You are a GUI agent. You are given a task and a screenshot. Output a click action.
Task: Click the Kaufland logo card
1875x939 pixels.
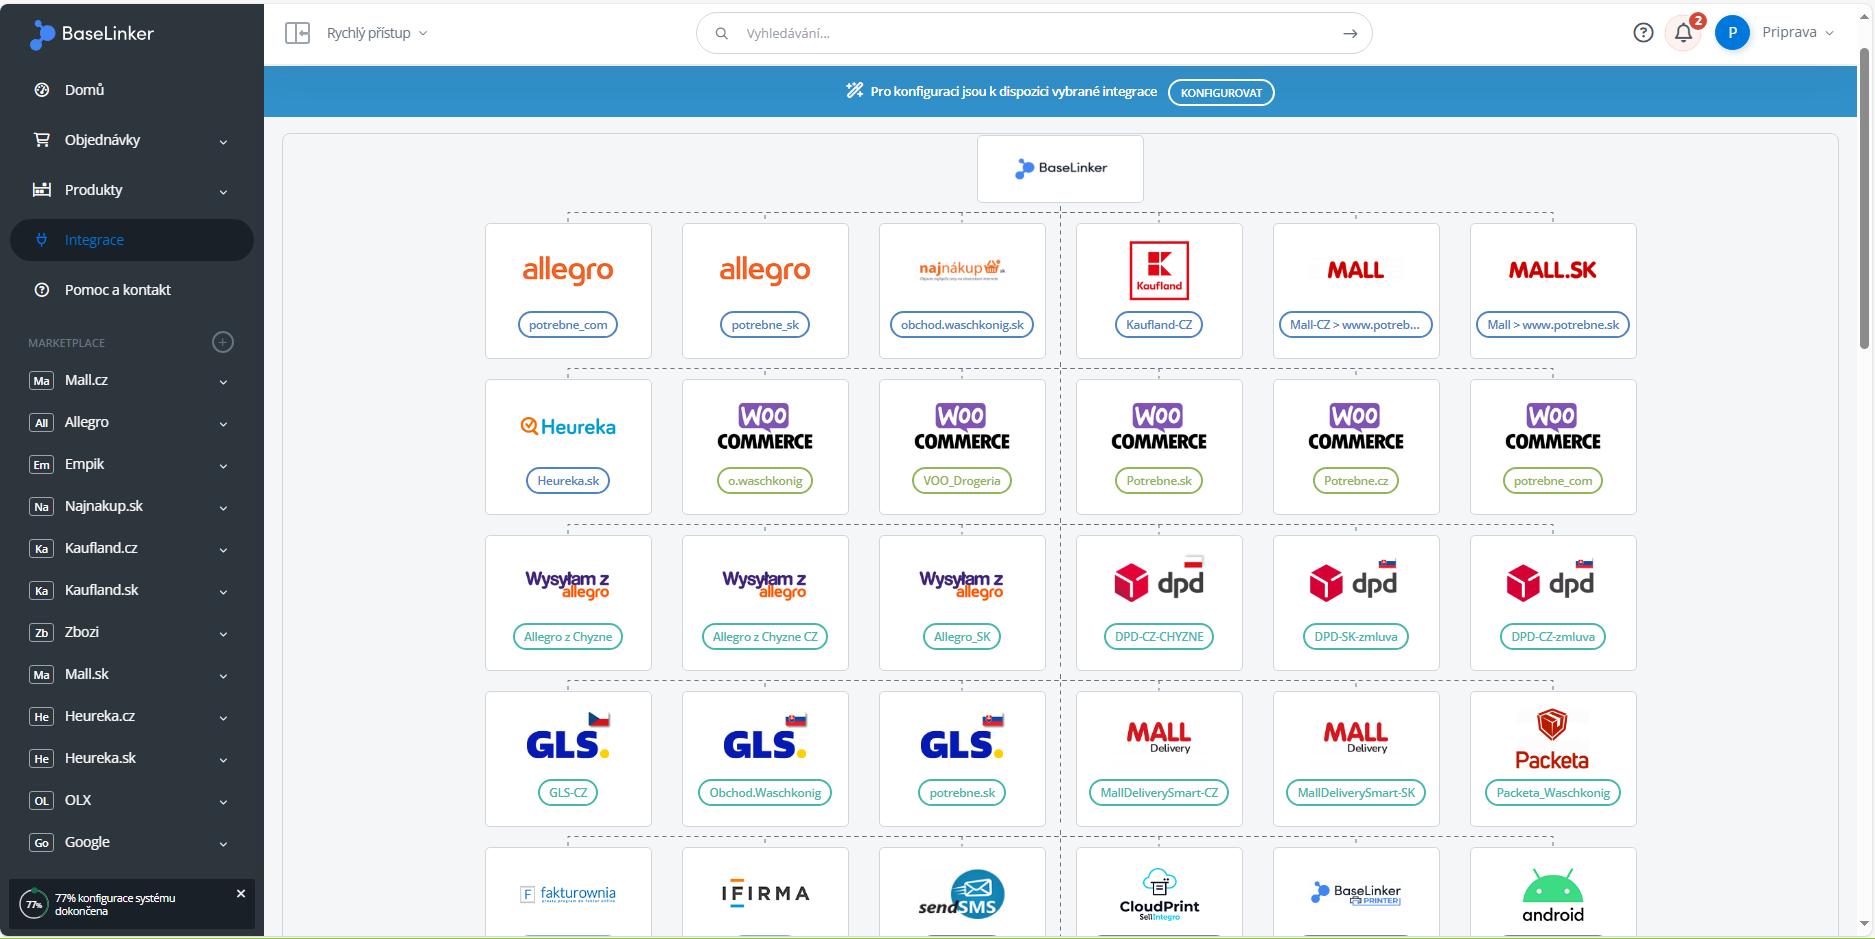pos(1159,270)
